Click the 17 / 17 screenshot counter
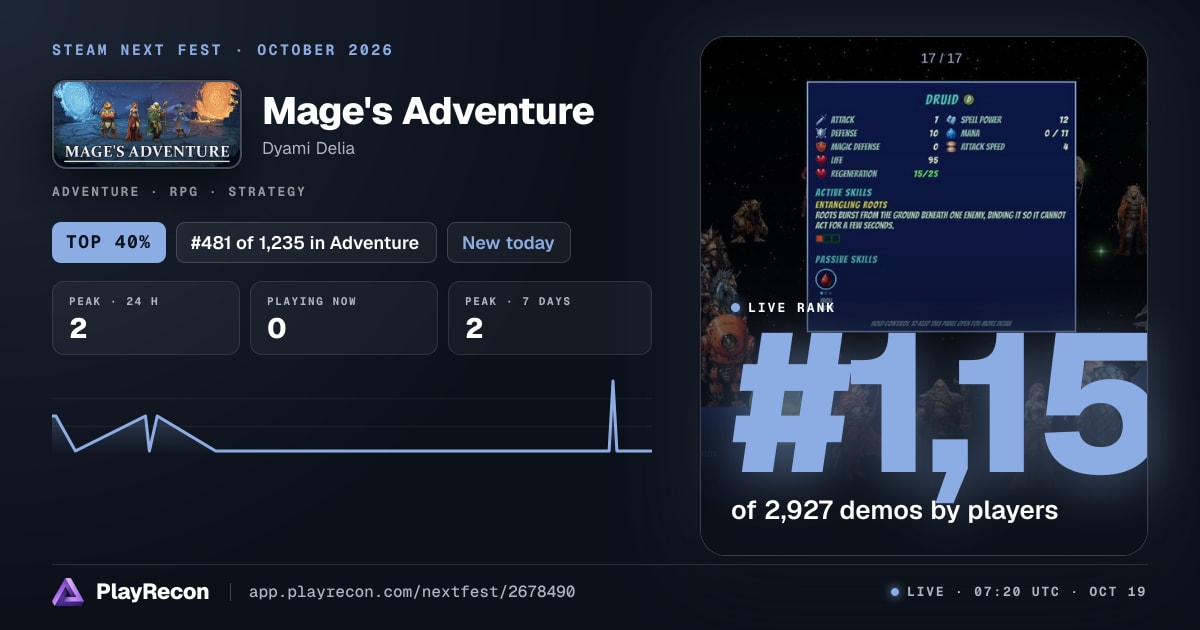Image resolution: width=1200 pixels, height=630 pixels. [x=941, y=58]
